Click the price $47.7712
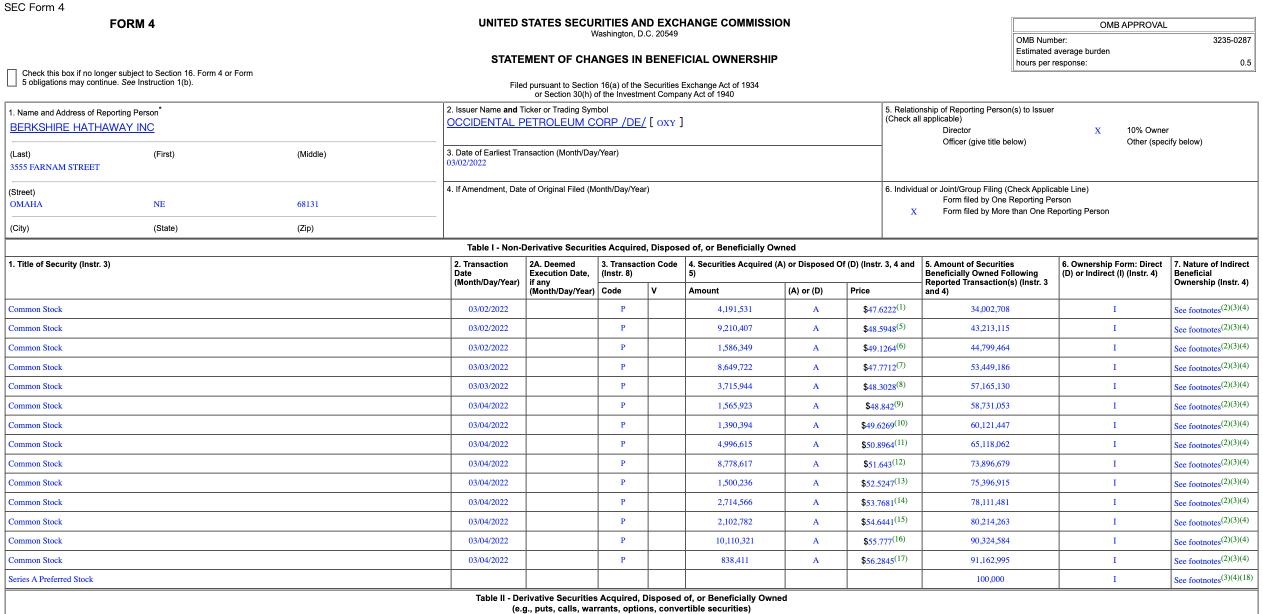This screenshot has height=614, width=1263. pos(879,368)
